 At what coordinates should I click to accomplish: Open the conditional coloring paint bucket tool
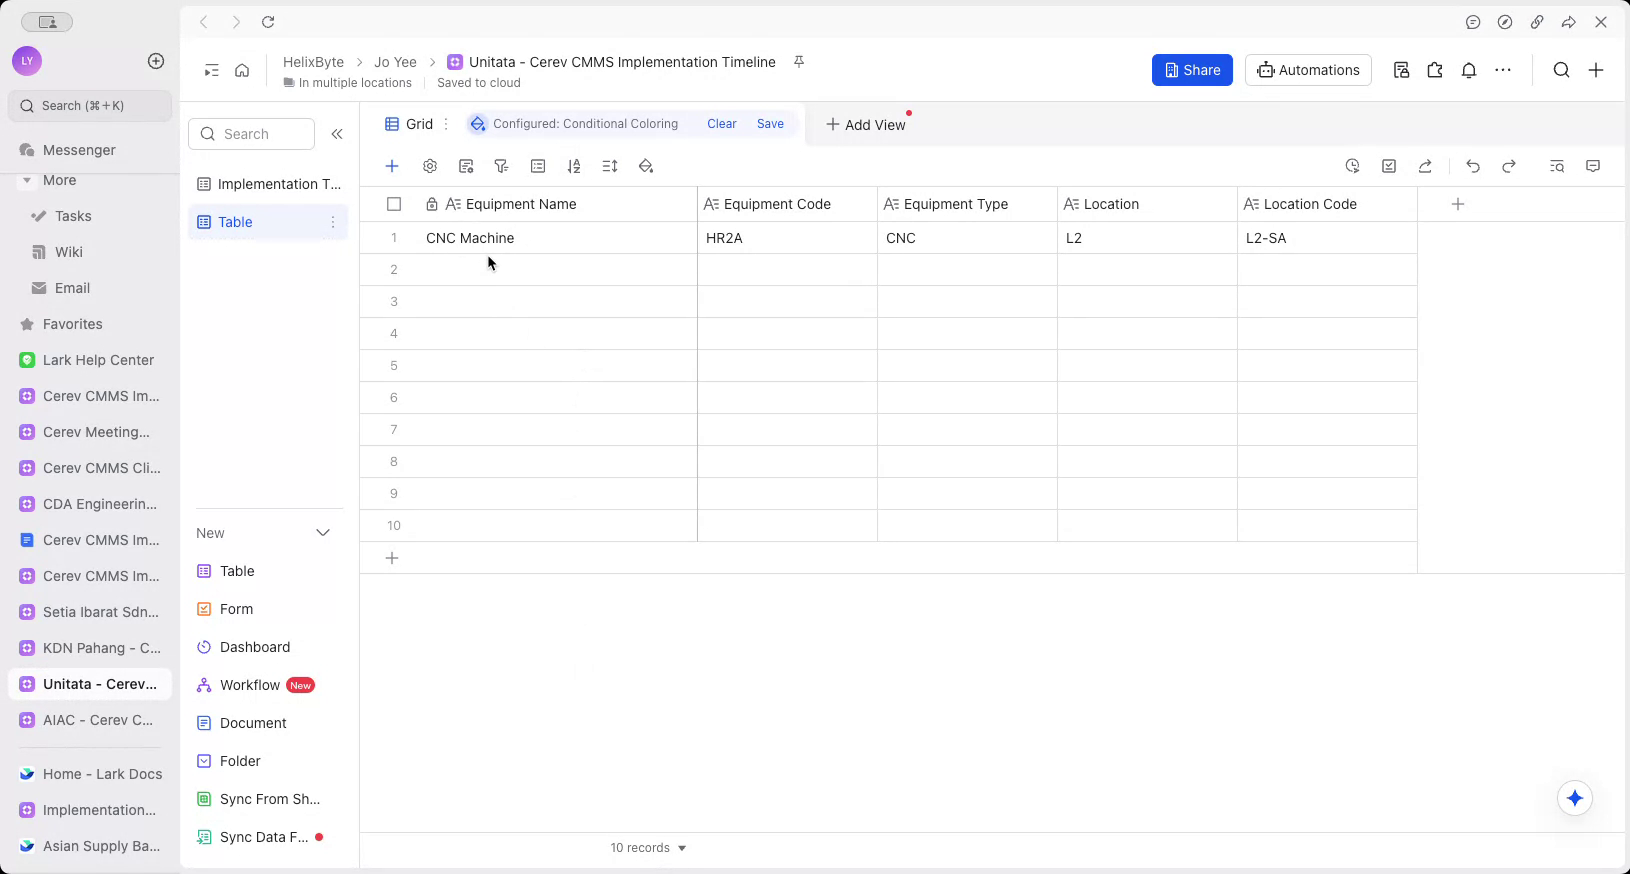(x=646, y=166)
